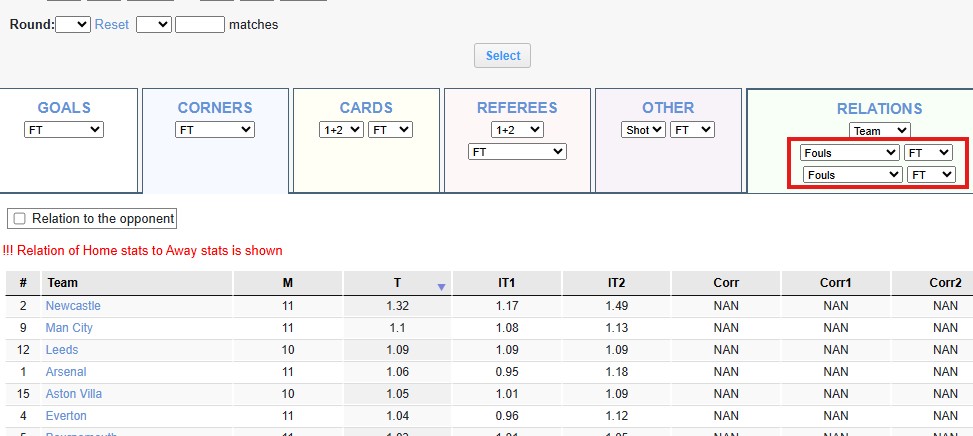The image size is (973, 436).
Task: Check the Relation to the opponent box
Action: click(x=19, y=218)
